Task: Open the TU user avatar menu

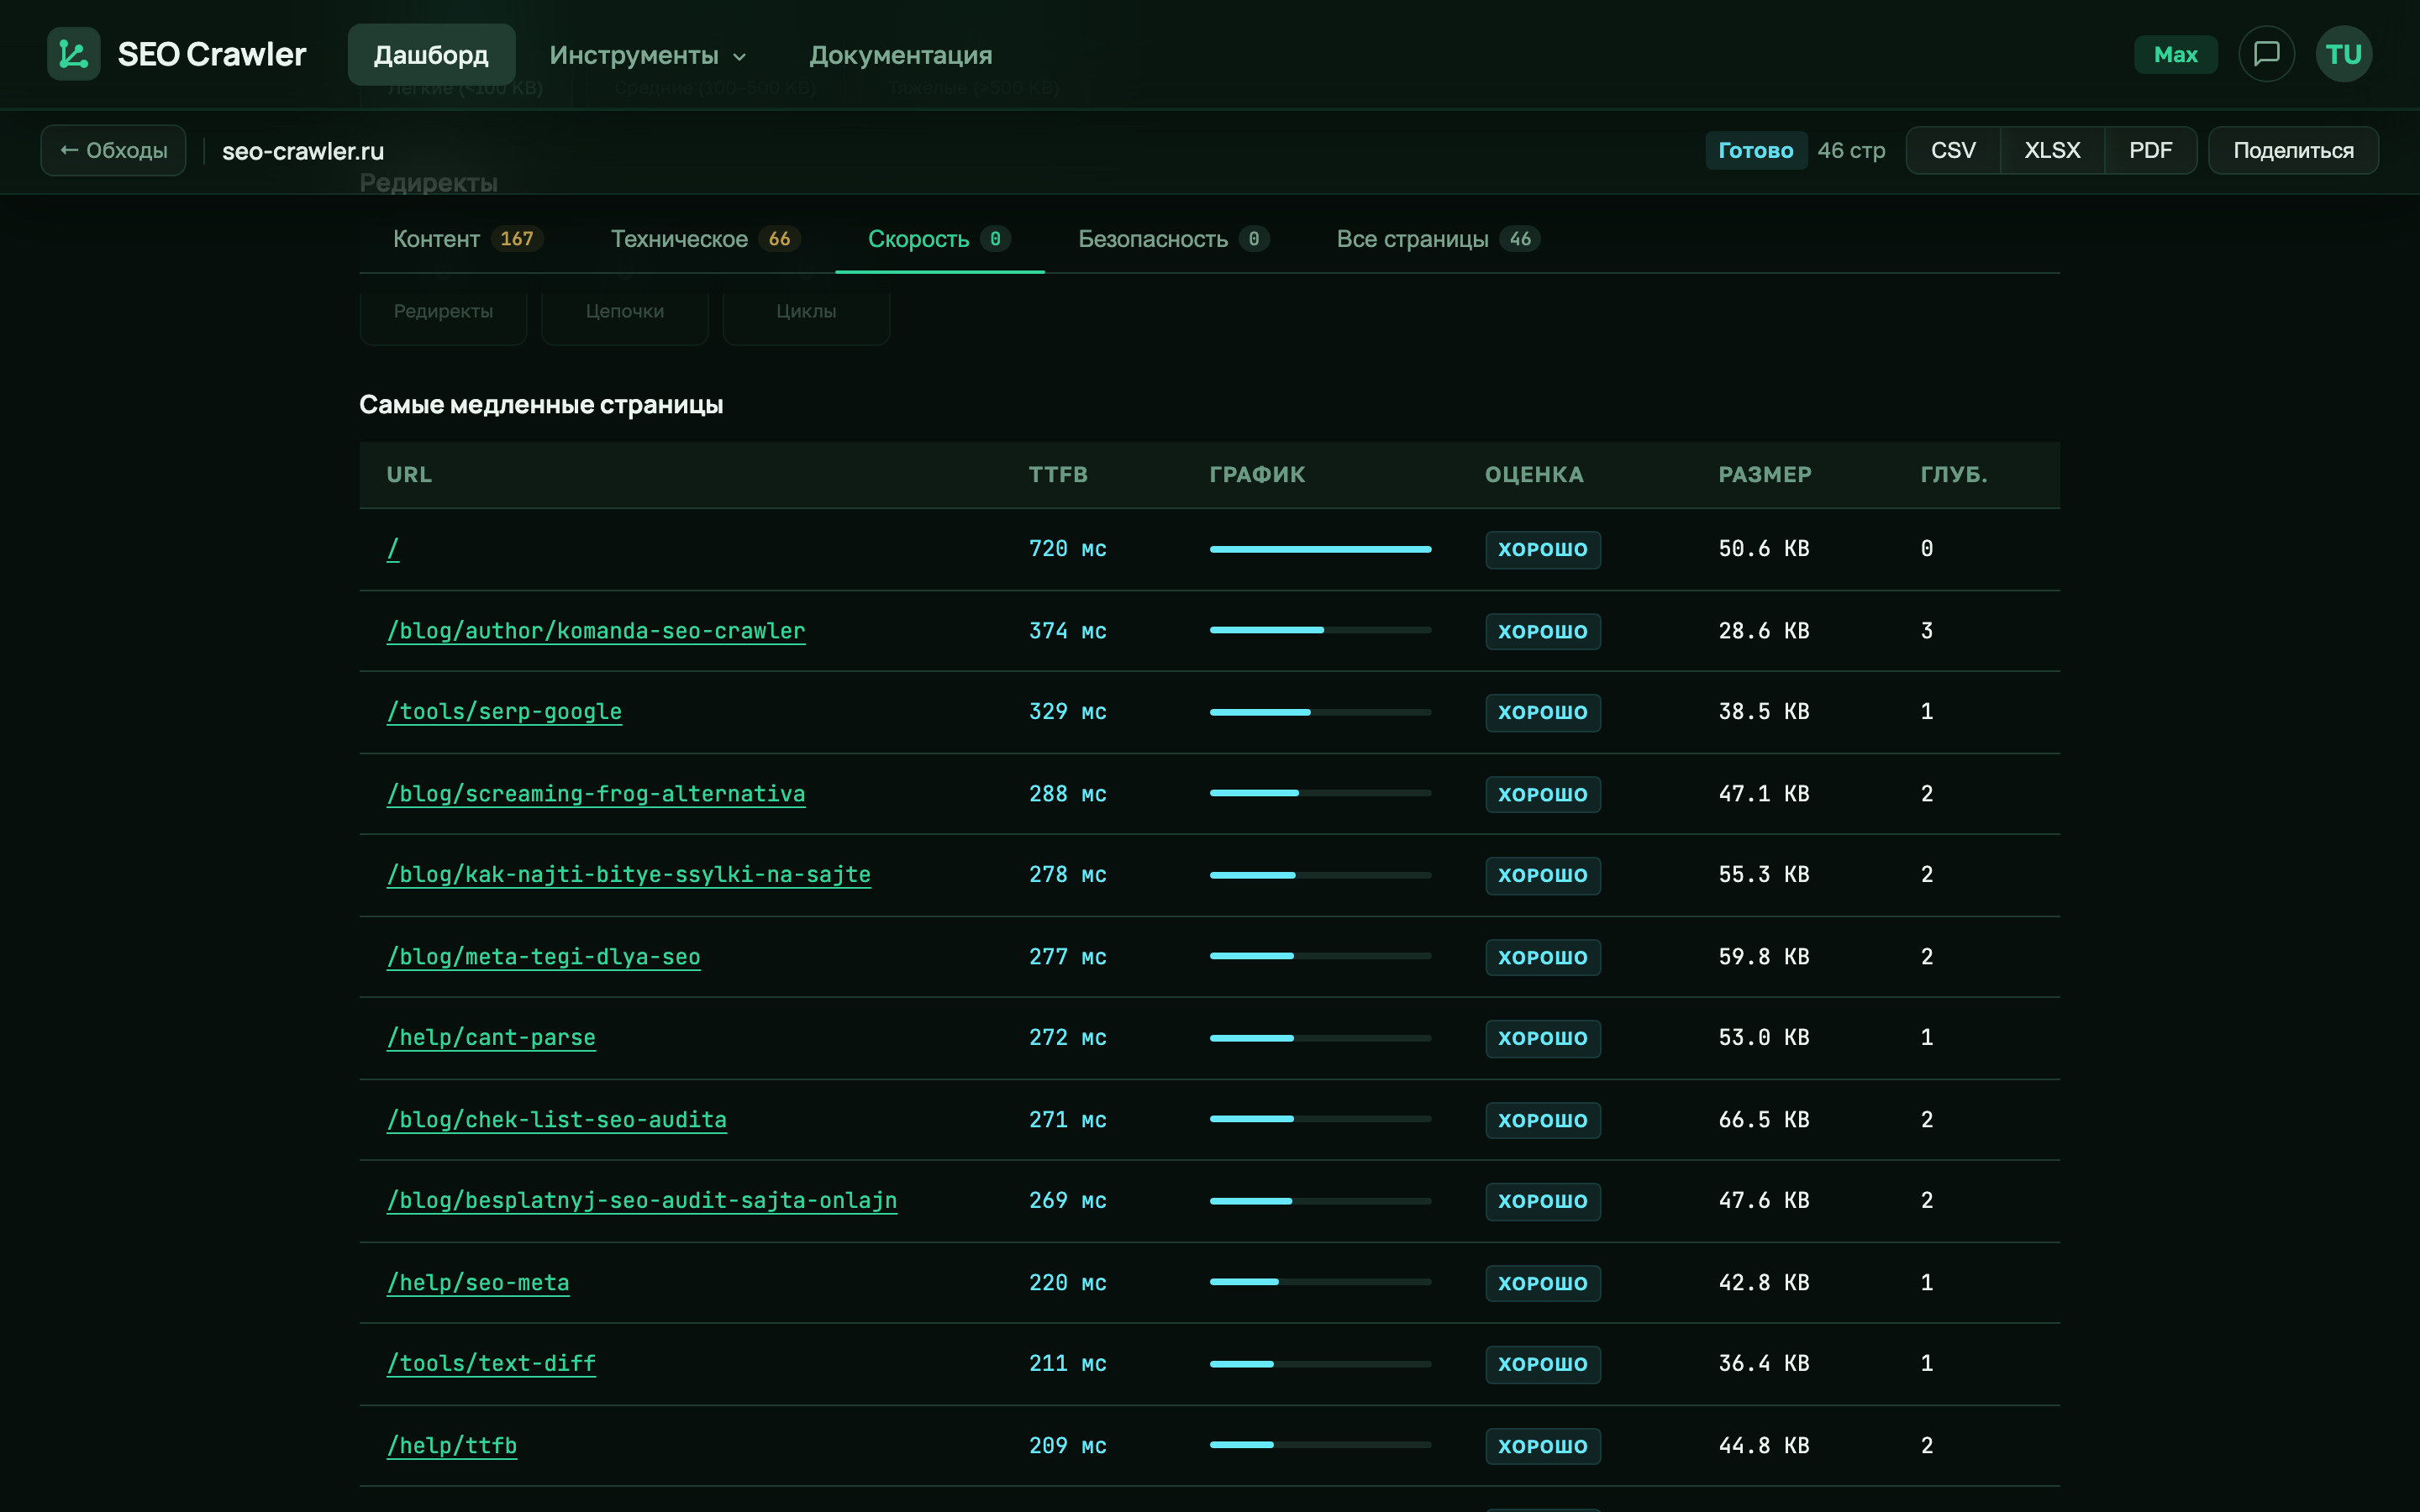Action: [x=2343, y=54]
